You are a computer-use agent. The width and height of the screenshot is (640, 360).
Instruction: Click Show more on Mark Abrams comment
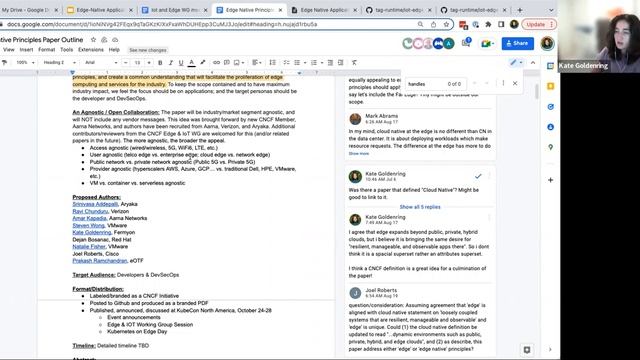click(359, 153)
